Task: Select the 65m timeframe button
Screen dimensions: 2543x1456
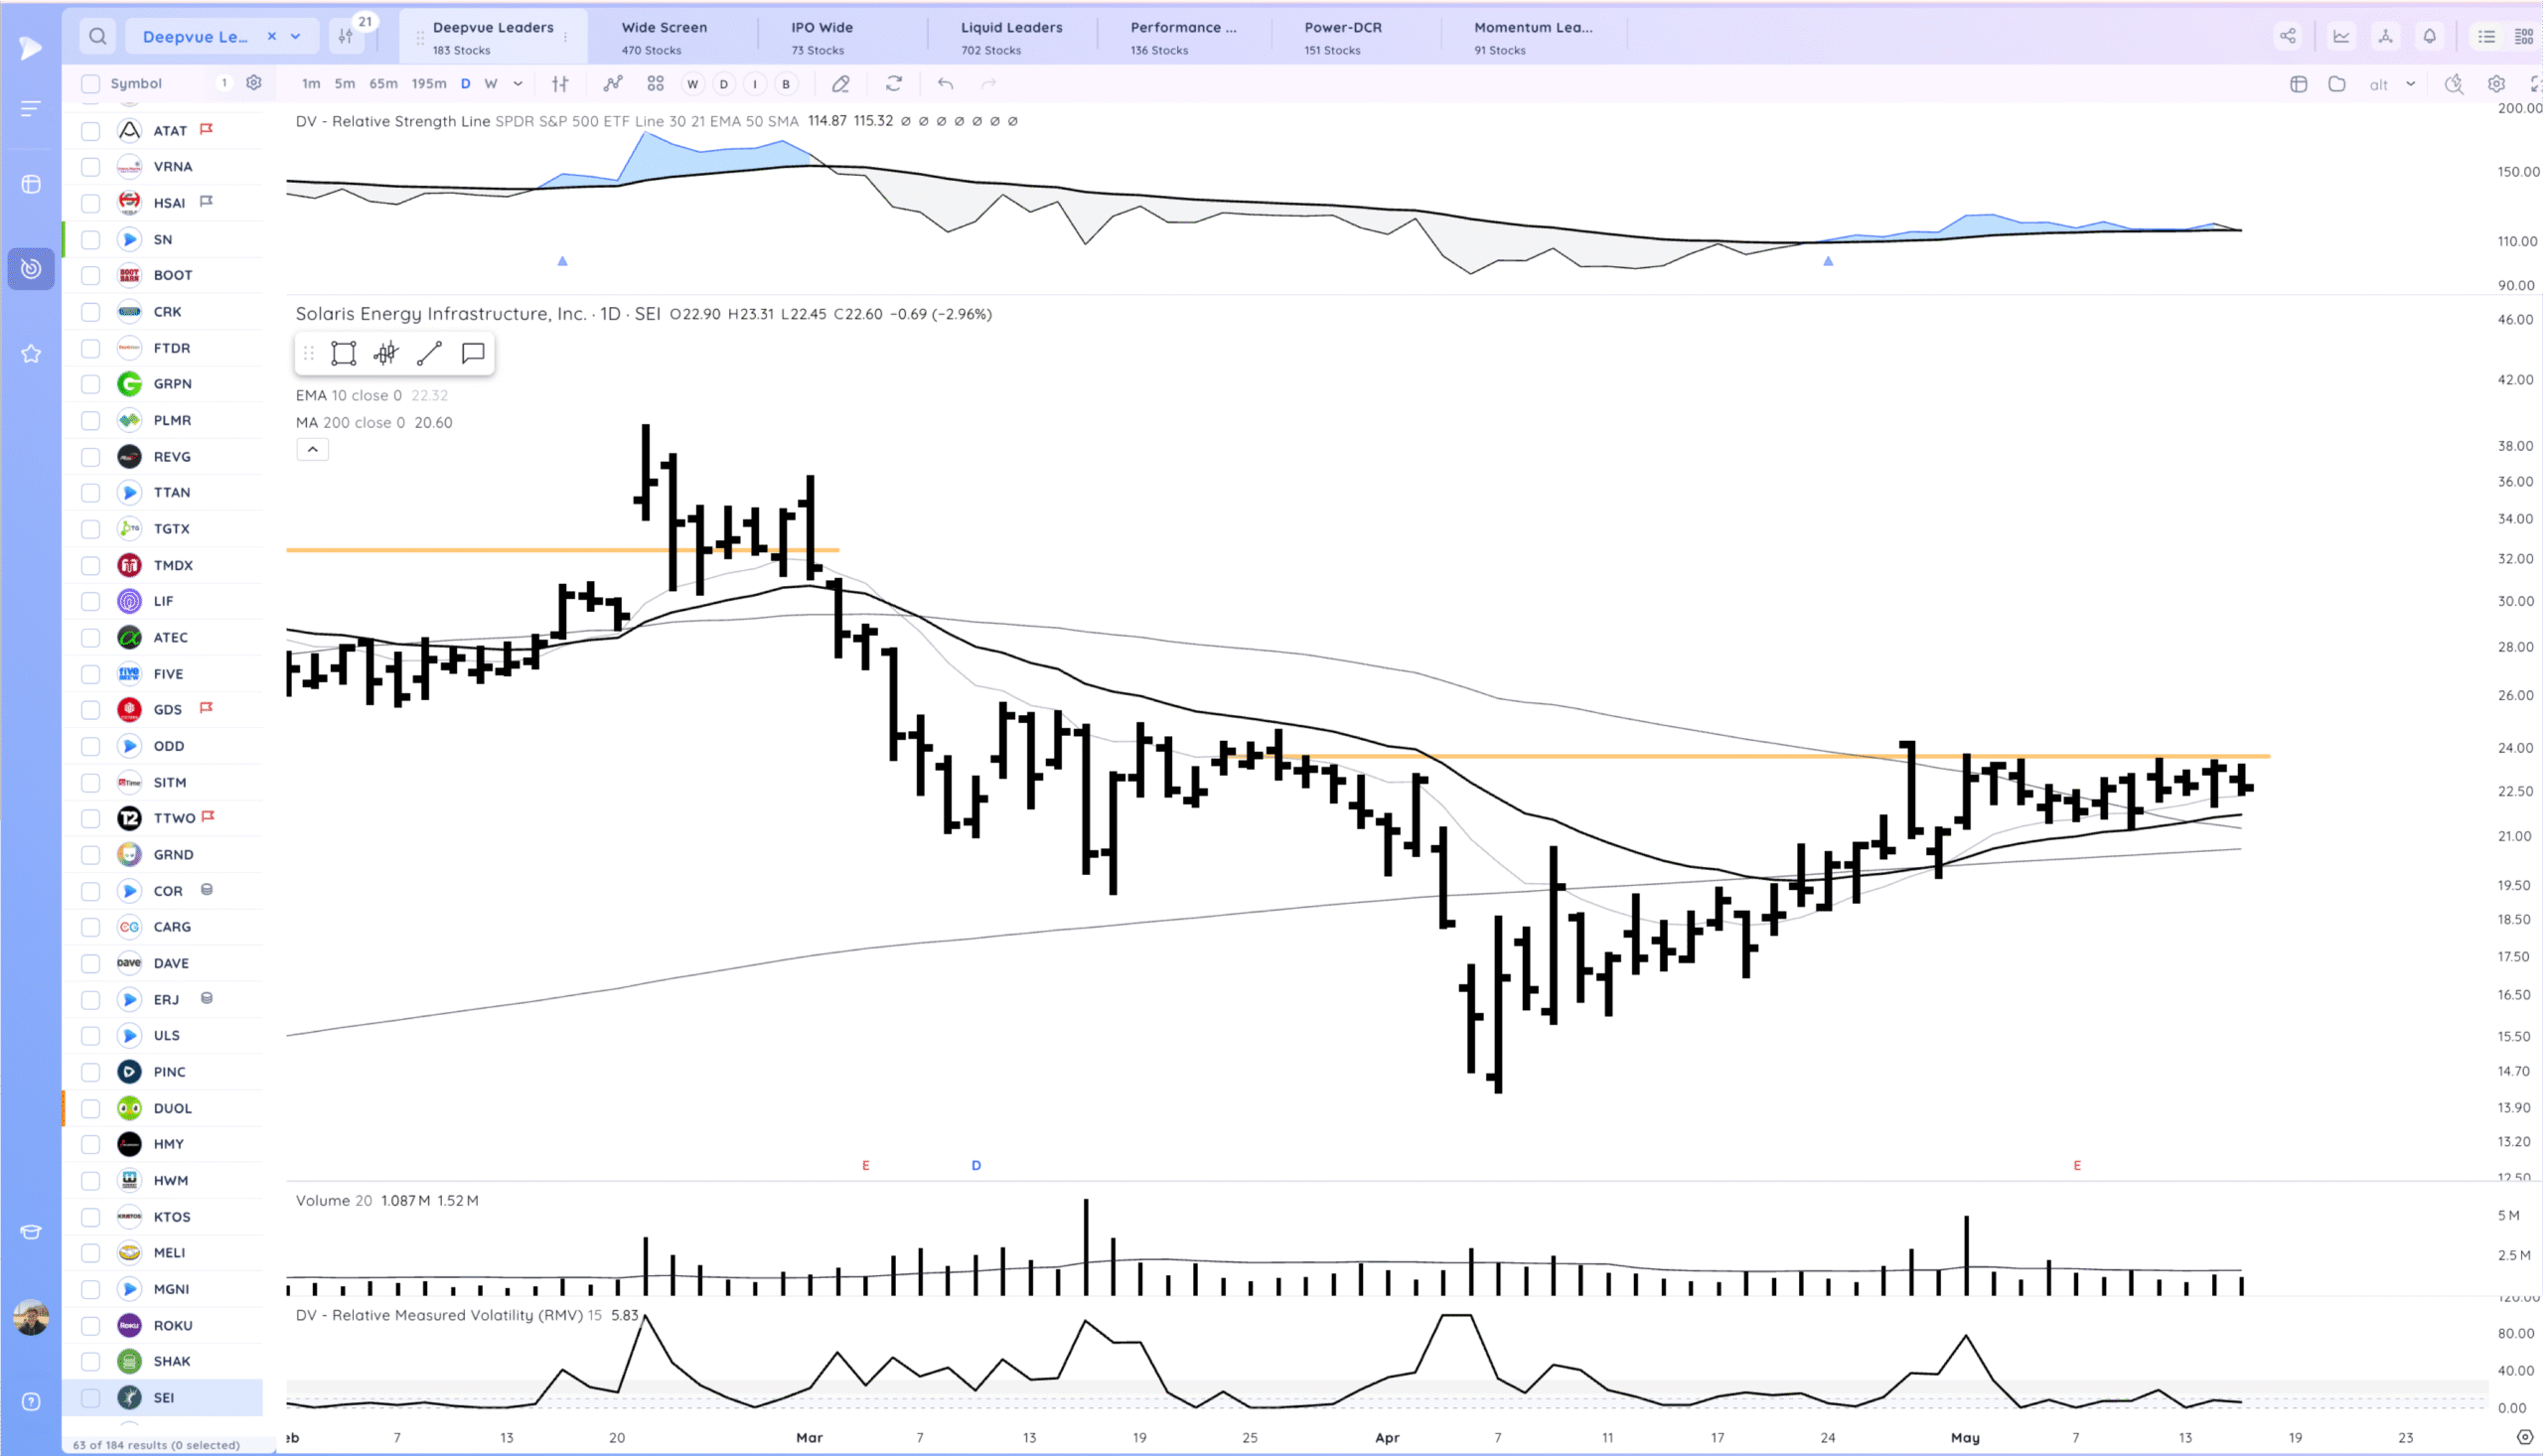Action: 383,84
